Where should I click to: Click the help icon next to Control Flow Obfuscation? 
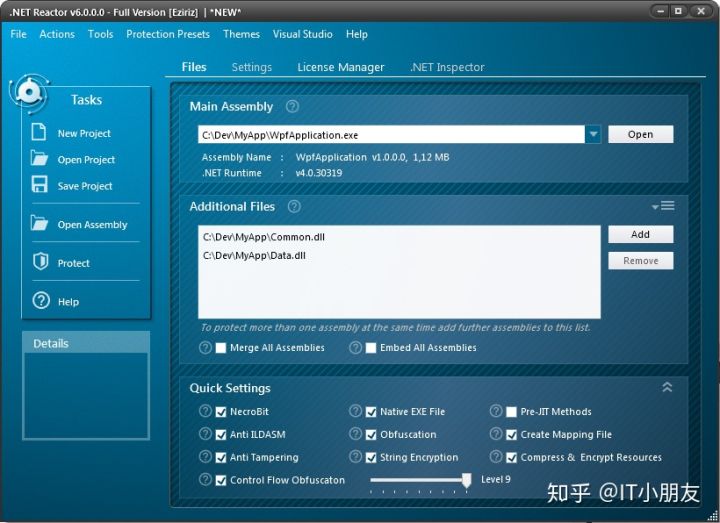point(205,480)
